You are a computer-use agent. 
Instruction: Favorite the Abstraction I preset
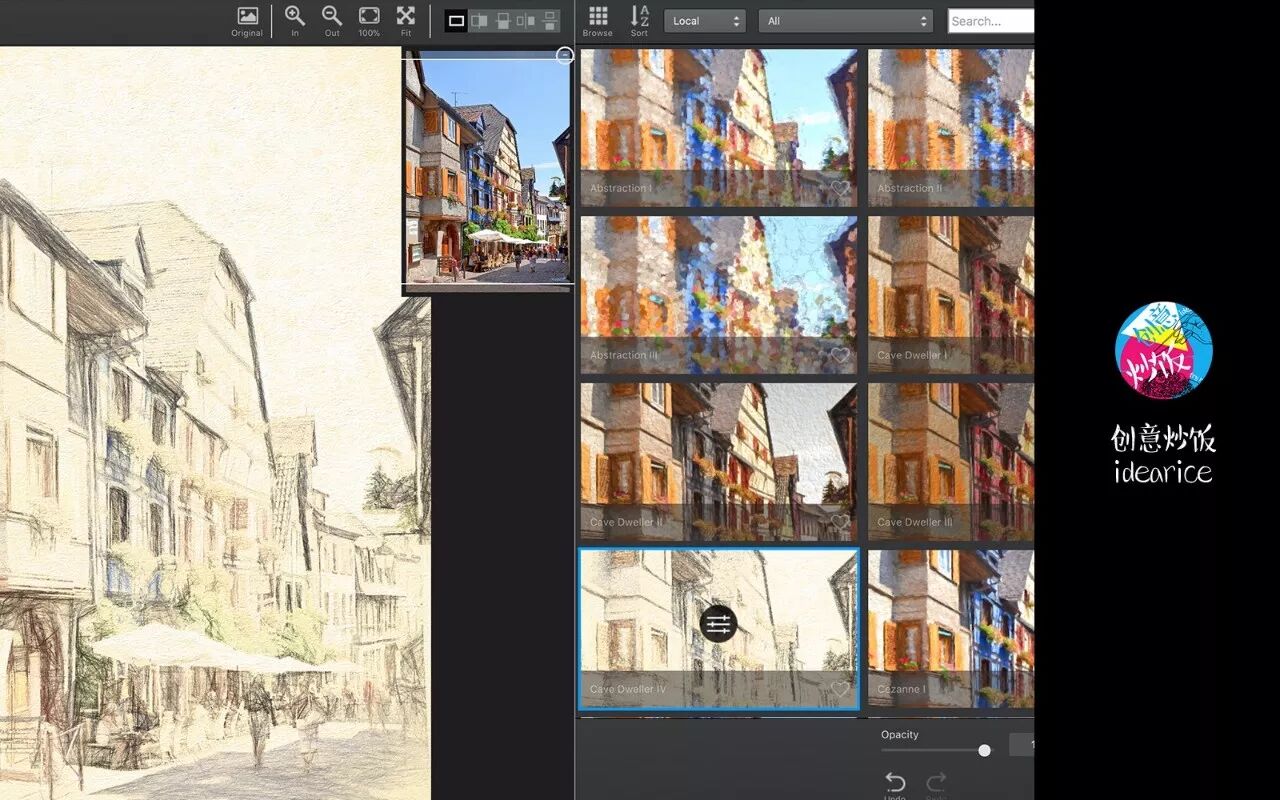840,188
